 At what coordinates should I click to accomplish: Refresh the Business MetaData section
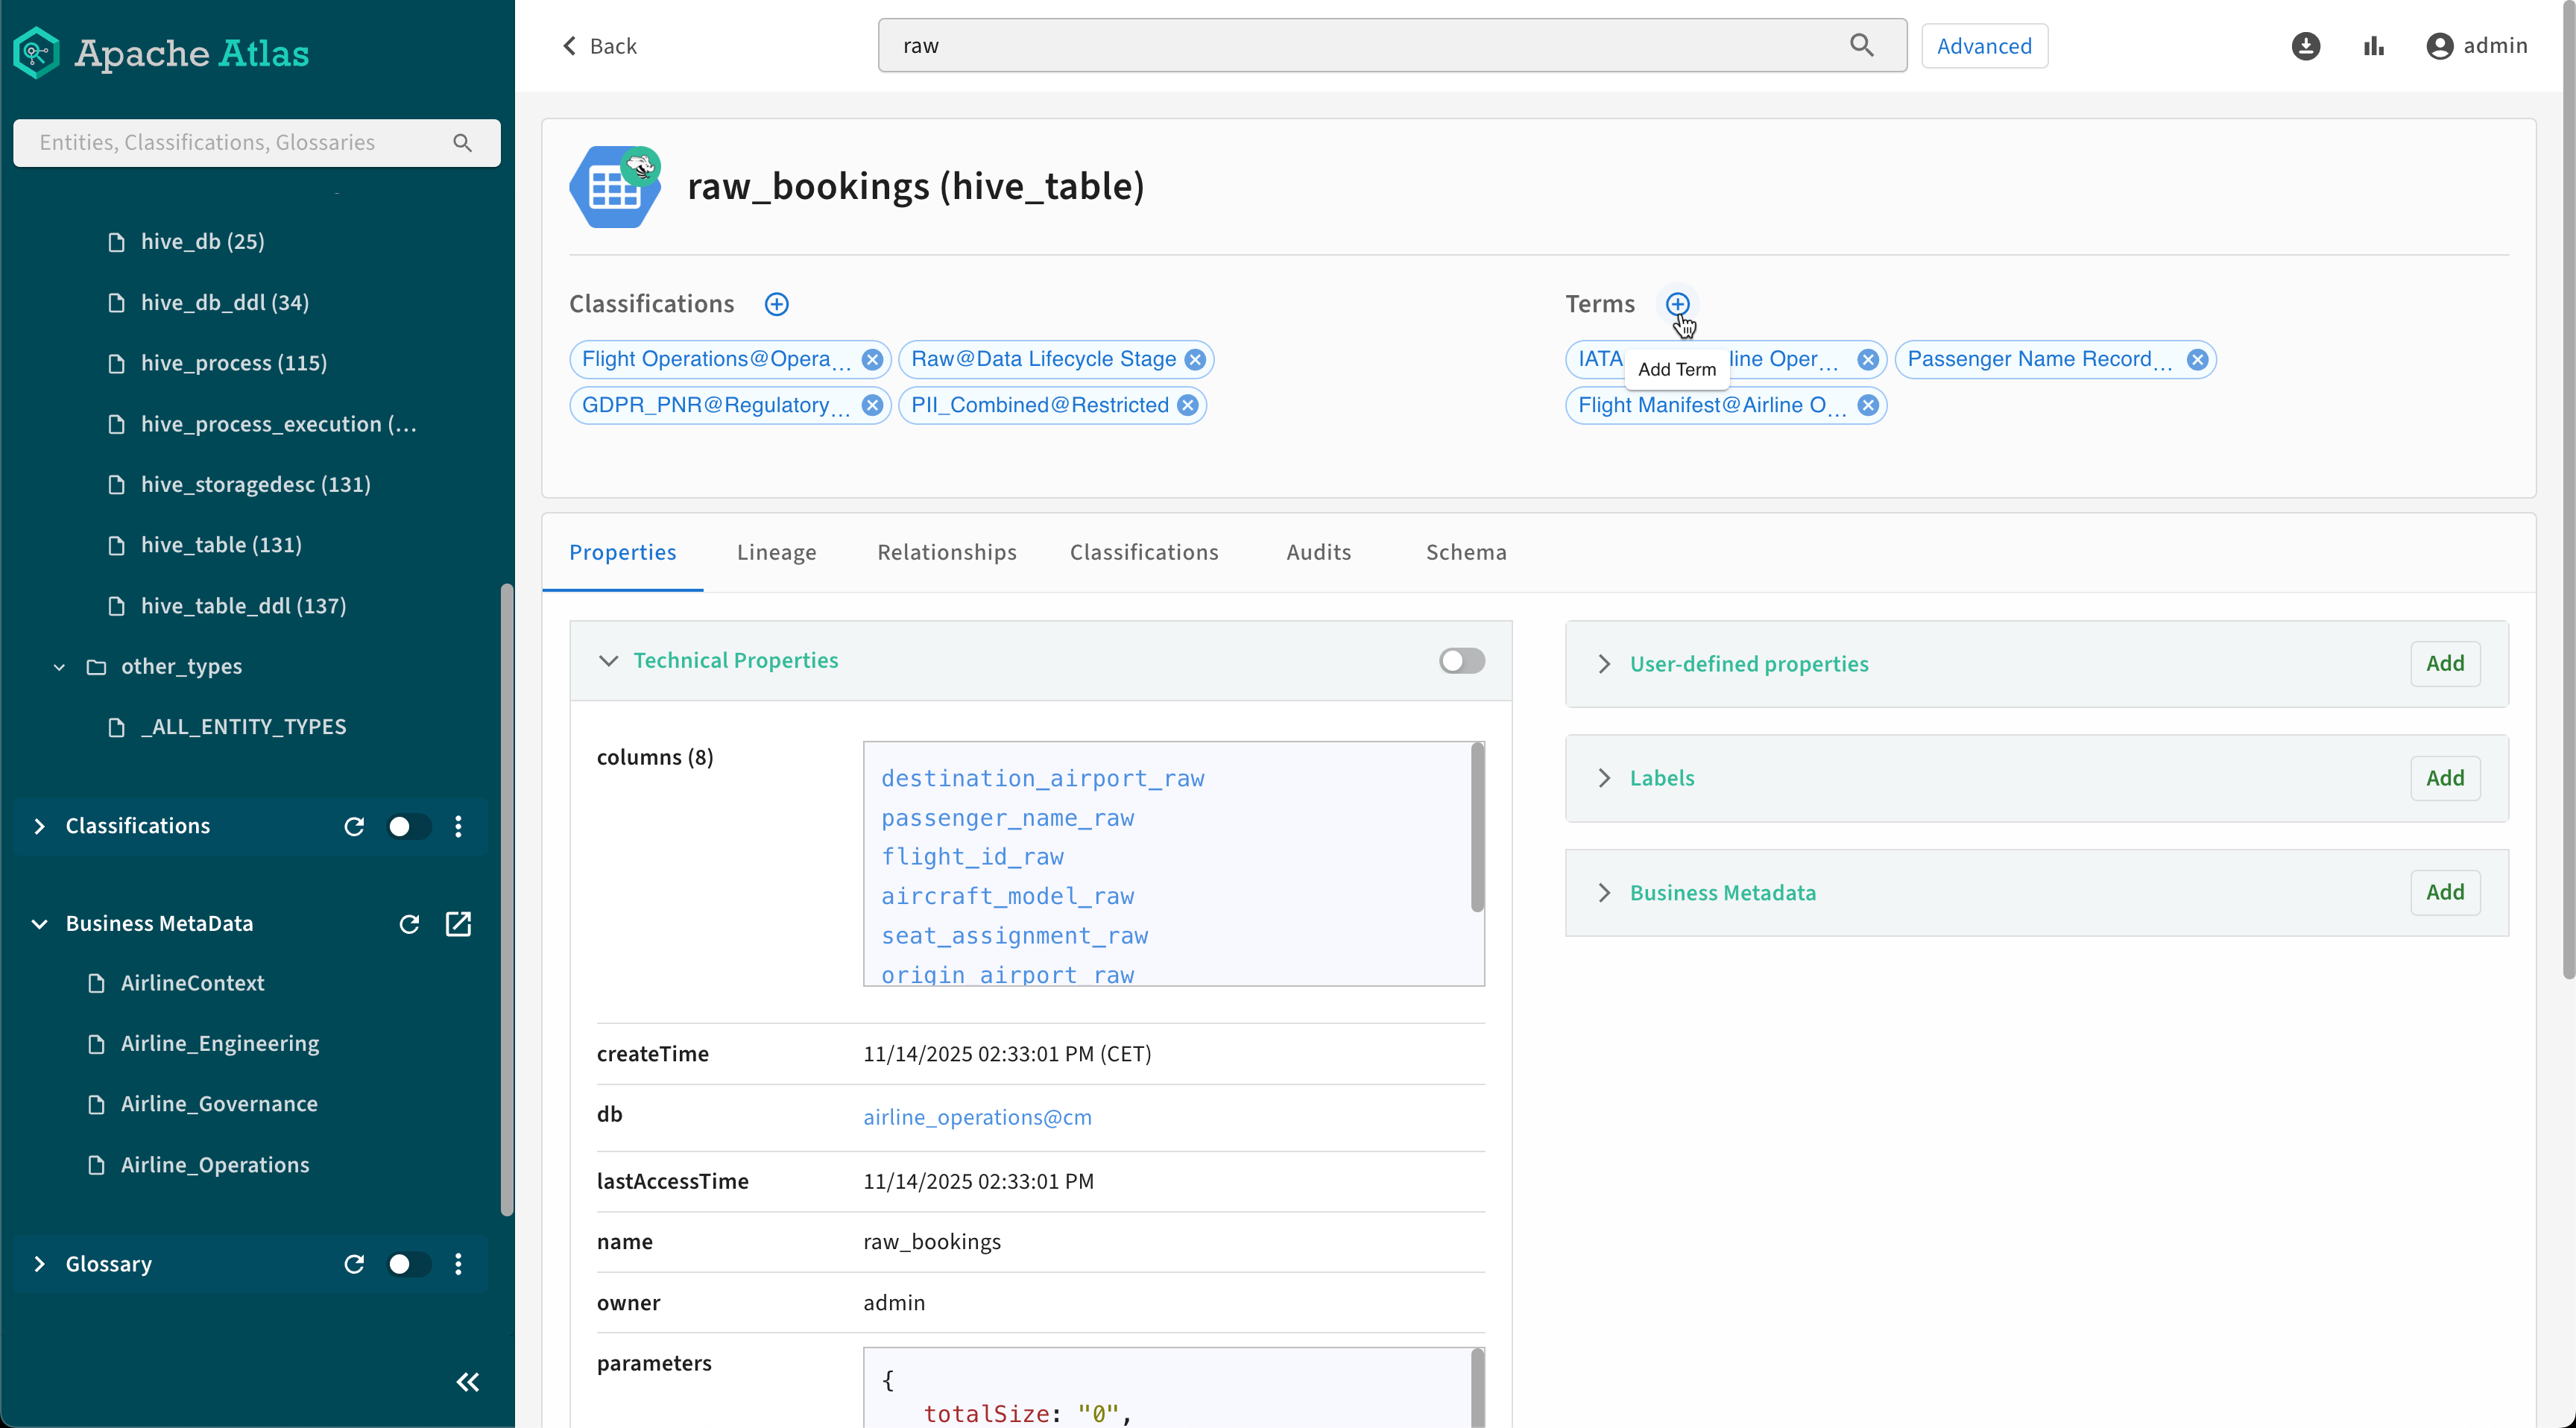tap(409, 924)
